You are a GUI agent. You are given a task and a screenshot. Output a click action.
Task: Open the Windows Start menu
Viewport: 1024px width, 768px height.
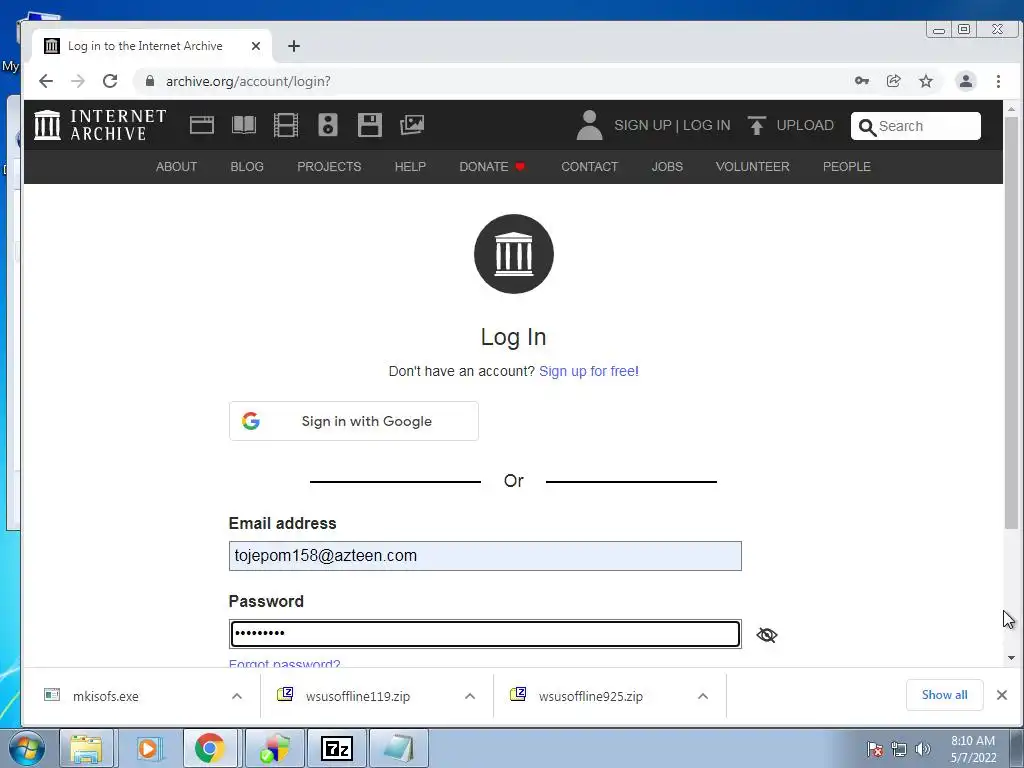27,748
